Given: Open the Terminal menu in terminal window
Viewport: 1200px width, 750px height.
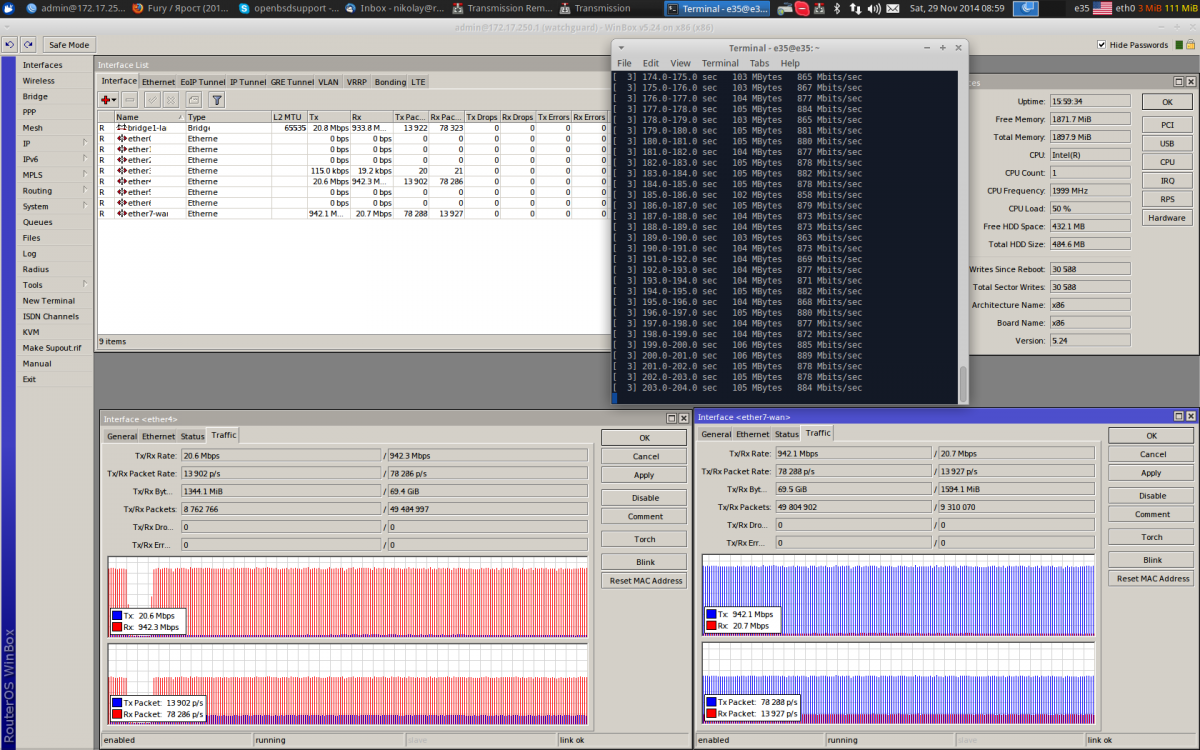Looking at the screenshot, I should (x=719, y=63).
